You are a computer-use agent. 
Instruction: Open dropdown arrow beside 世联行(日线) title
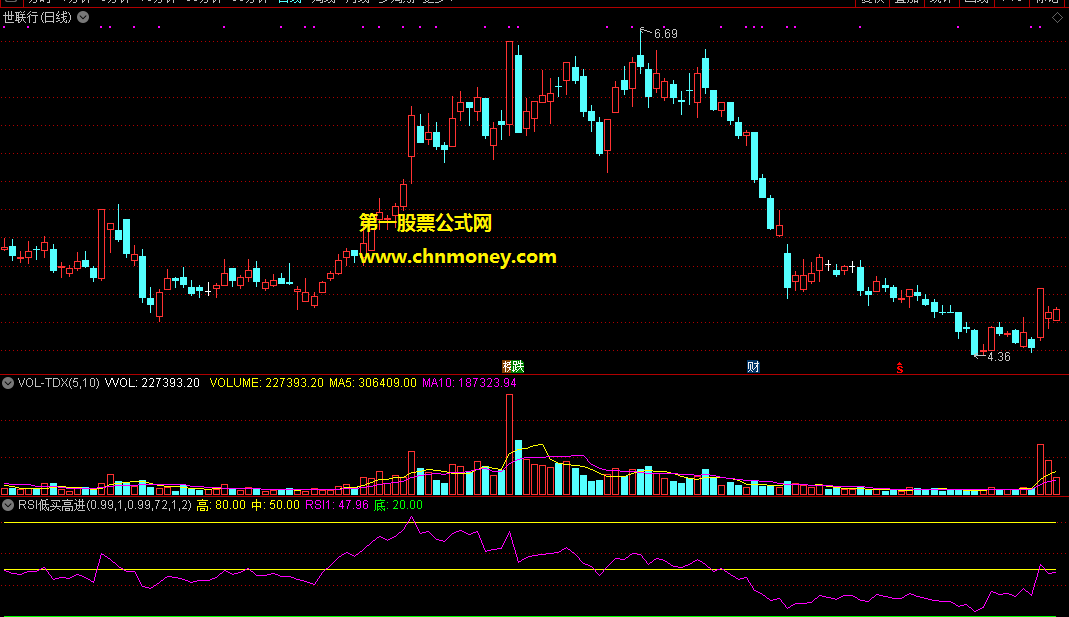83,17
